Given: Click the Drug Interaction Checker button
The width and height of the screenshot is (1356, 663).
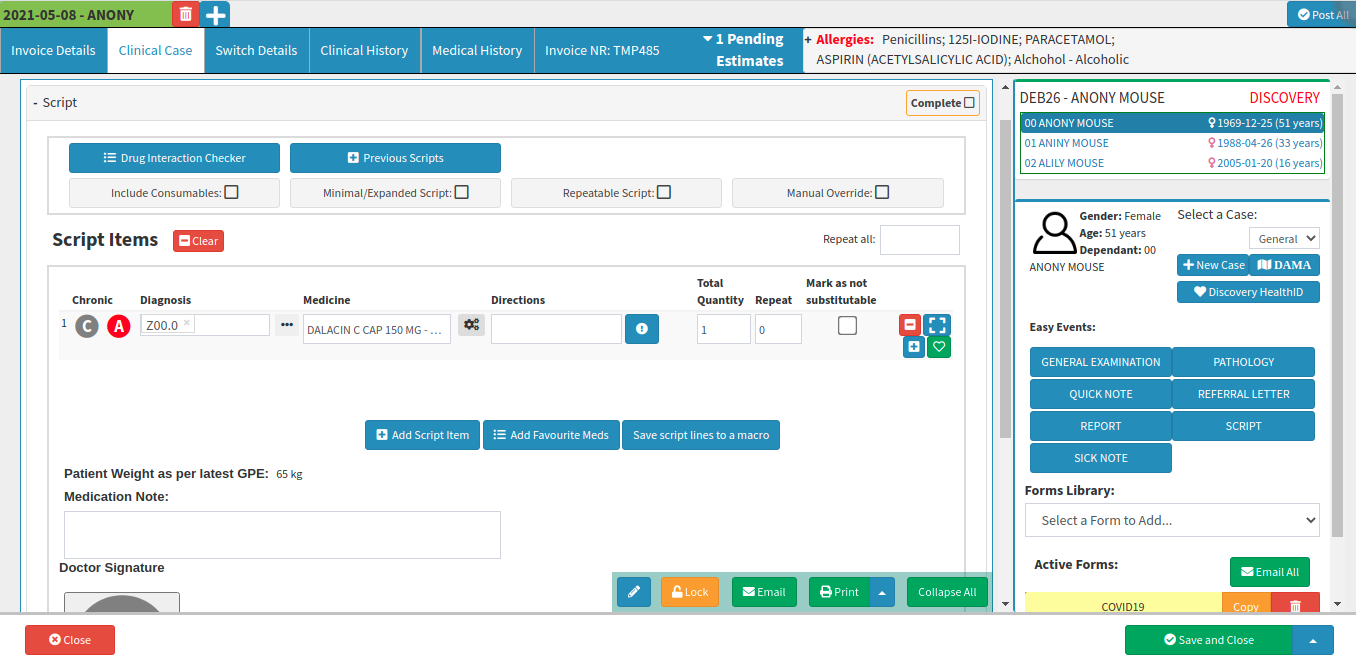Looking at the screenshot, I should point(174,158).
